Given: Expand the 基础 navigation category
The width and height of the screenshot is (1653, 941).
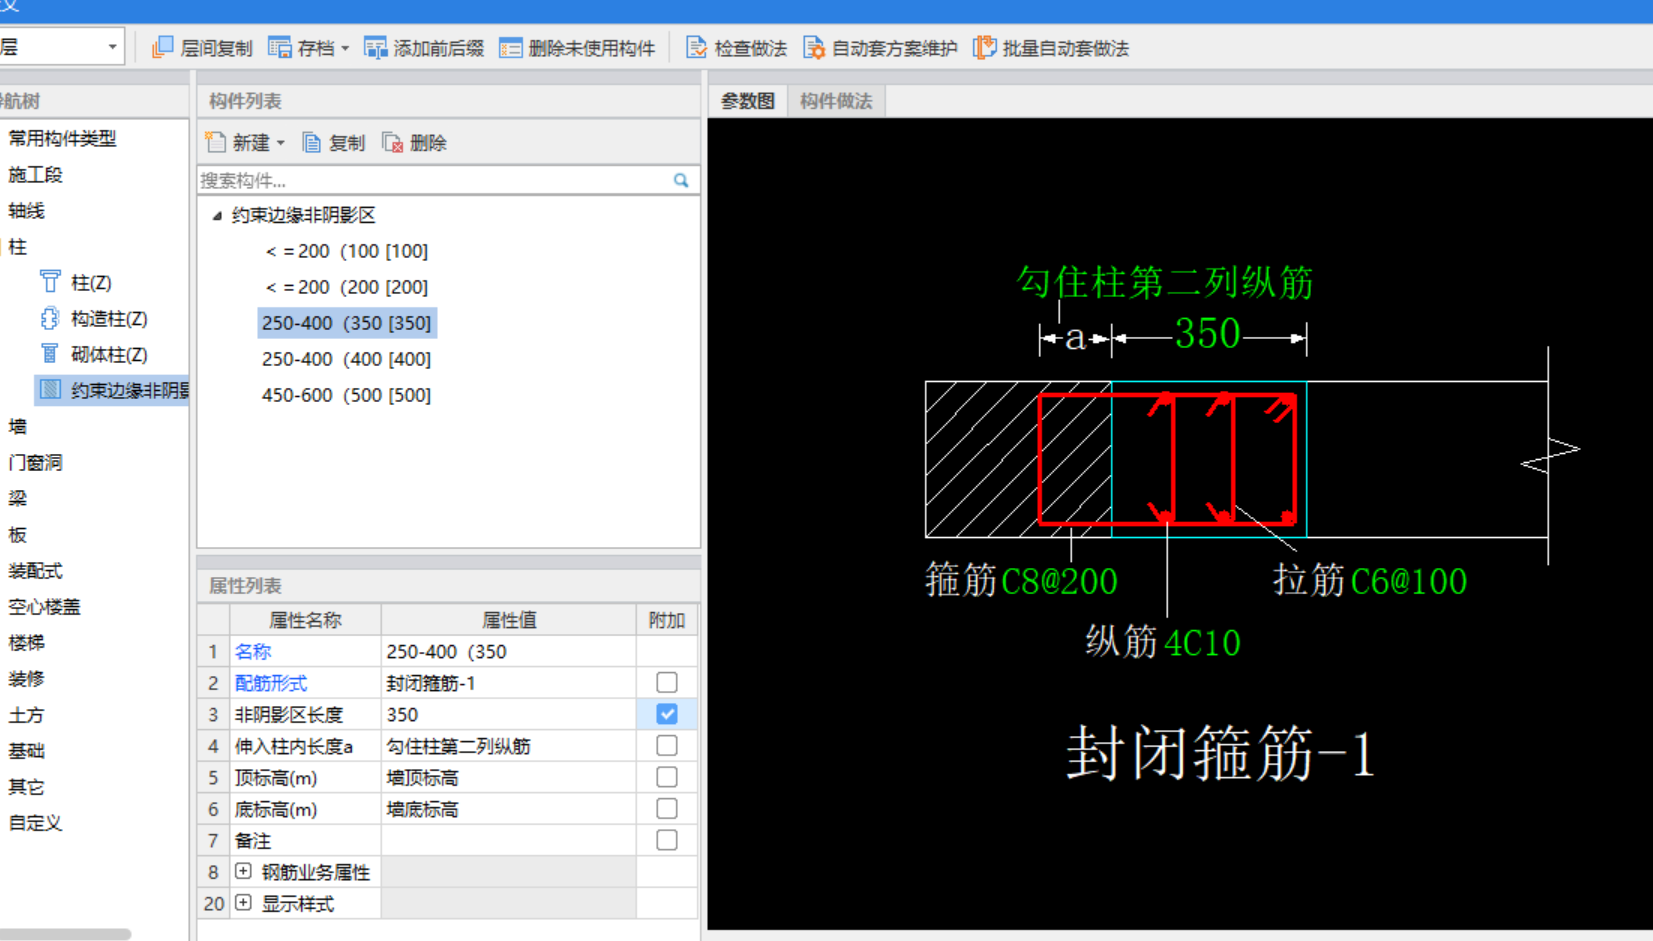Looking at the screenshot, I should tap(27, 750).
